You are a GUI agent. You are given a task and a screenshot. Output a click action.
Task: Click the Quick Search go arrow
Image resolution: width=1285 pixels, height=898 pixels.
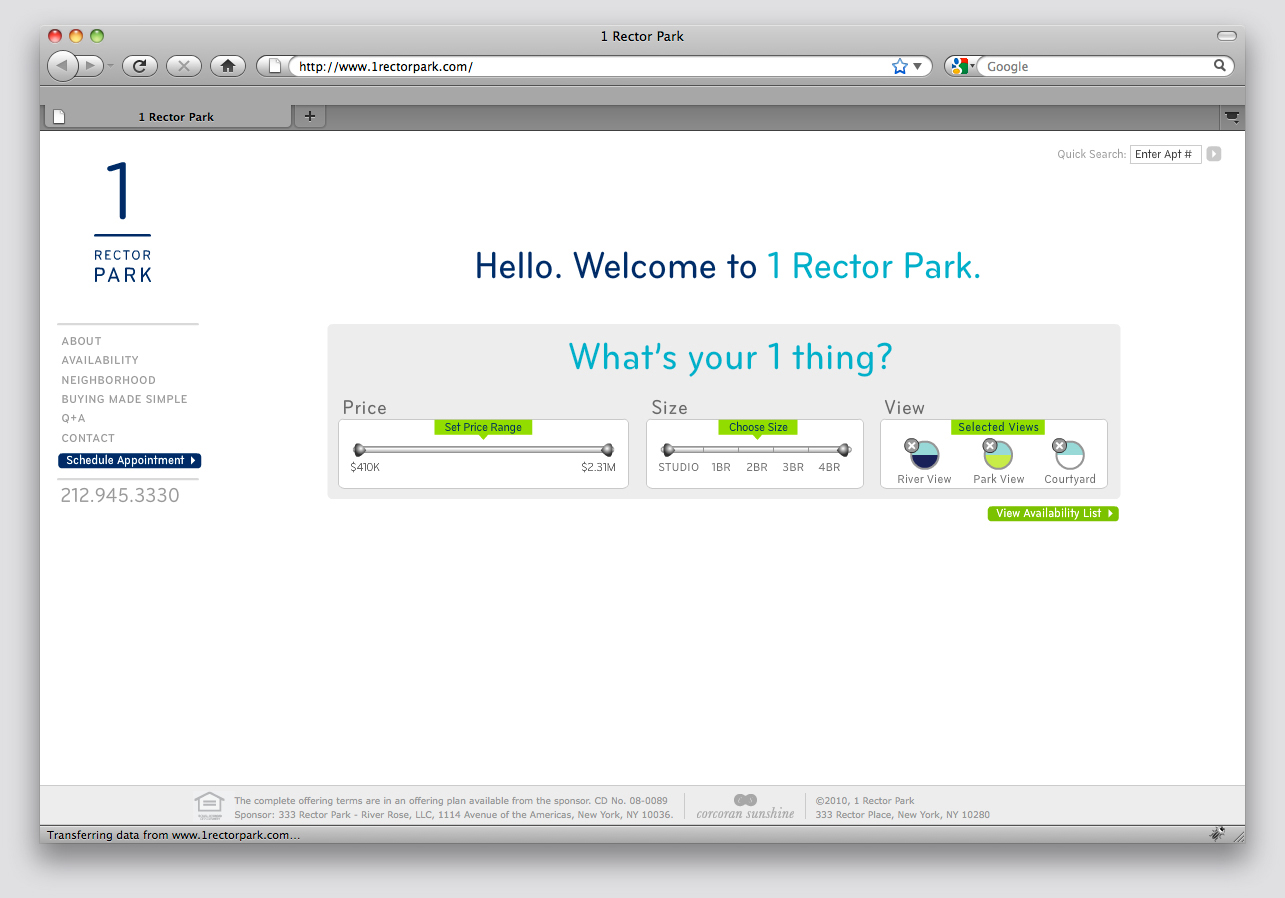(x=1213, y=154)
